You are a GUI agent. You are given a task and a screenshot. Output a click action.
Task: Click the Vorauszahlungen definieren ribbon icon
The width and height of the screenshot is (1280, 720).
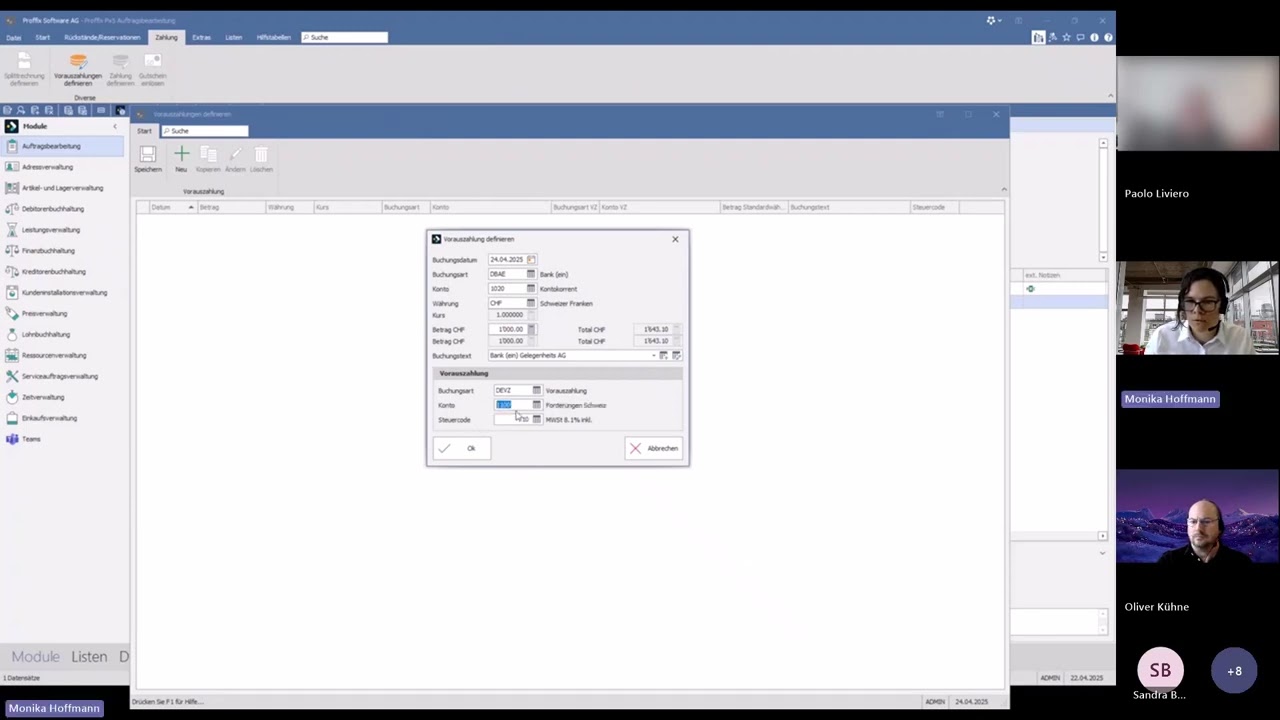[78, 63]
